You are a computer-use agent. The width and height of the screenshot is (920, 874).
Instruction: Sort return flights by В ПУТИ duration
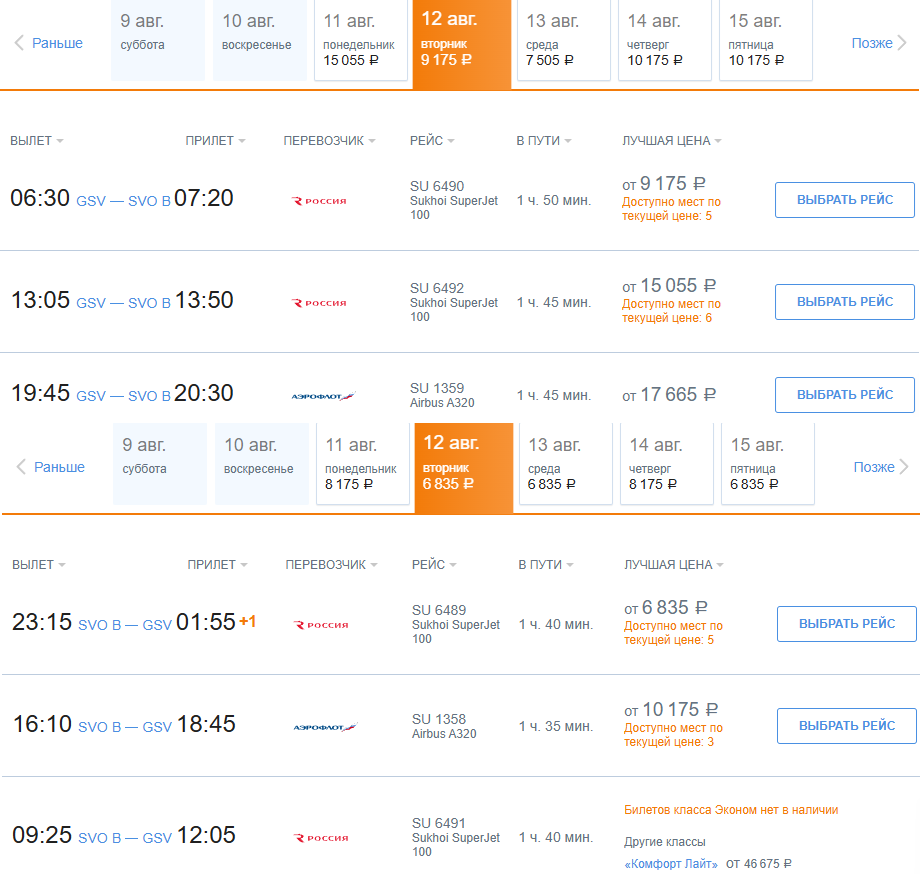(546, 565)
